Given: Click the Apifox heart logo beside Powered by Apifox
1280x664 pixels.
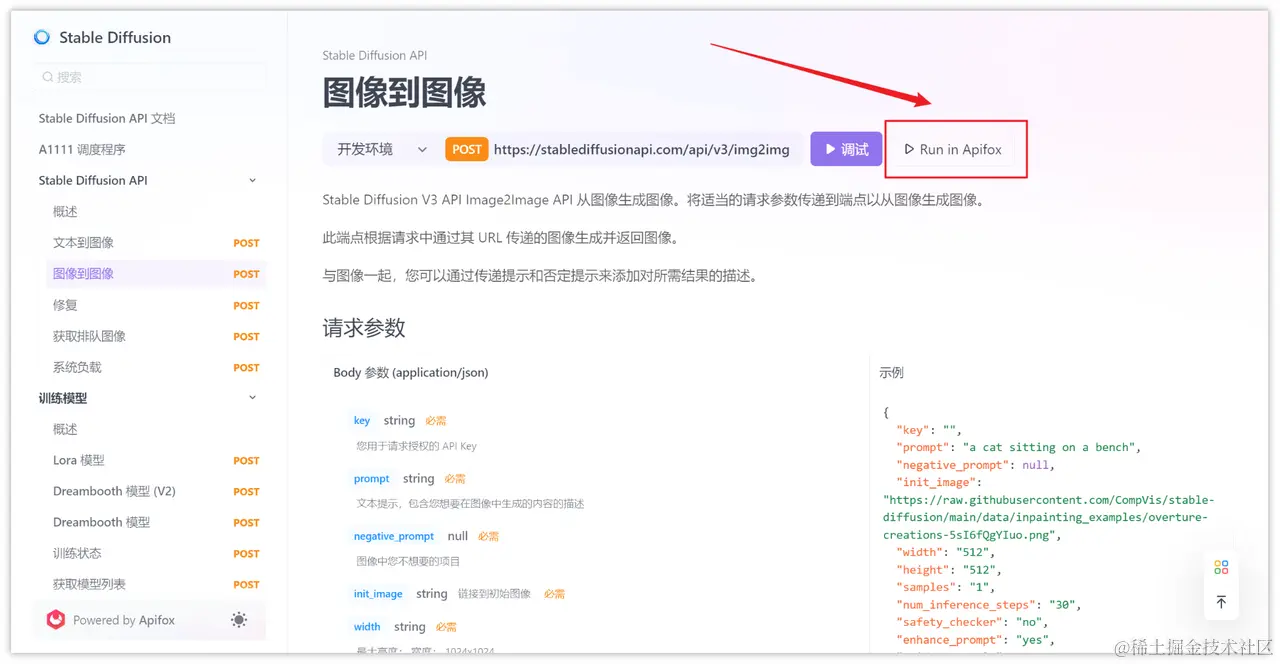Looking at the screenshot, I should 55,620.
